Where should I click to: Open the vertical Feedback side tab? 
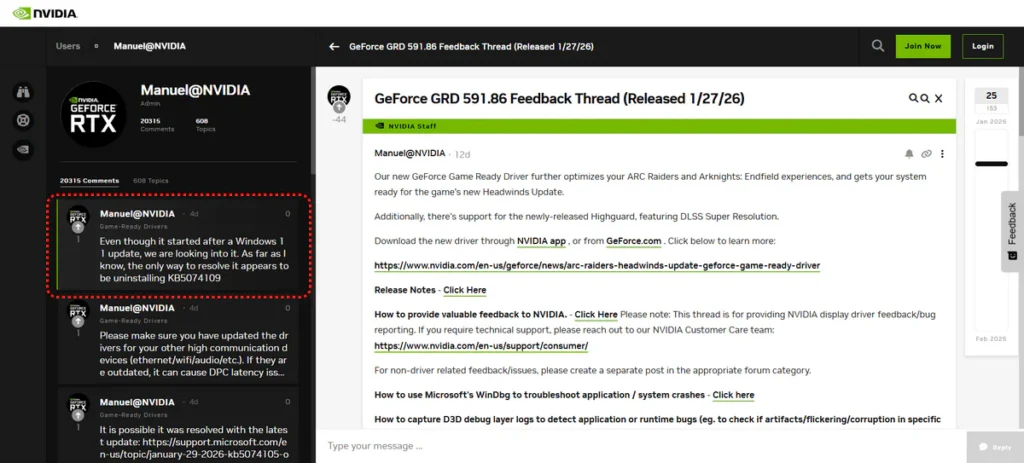pyautogui.click(x=1011, y=231)
